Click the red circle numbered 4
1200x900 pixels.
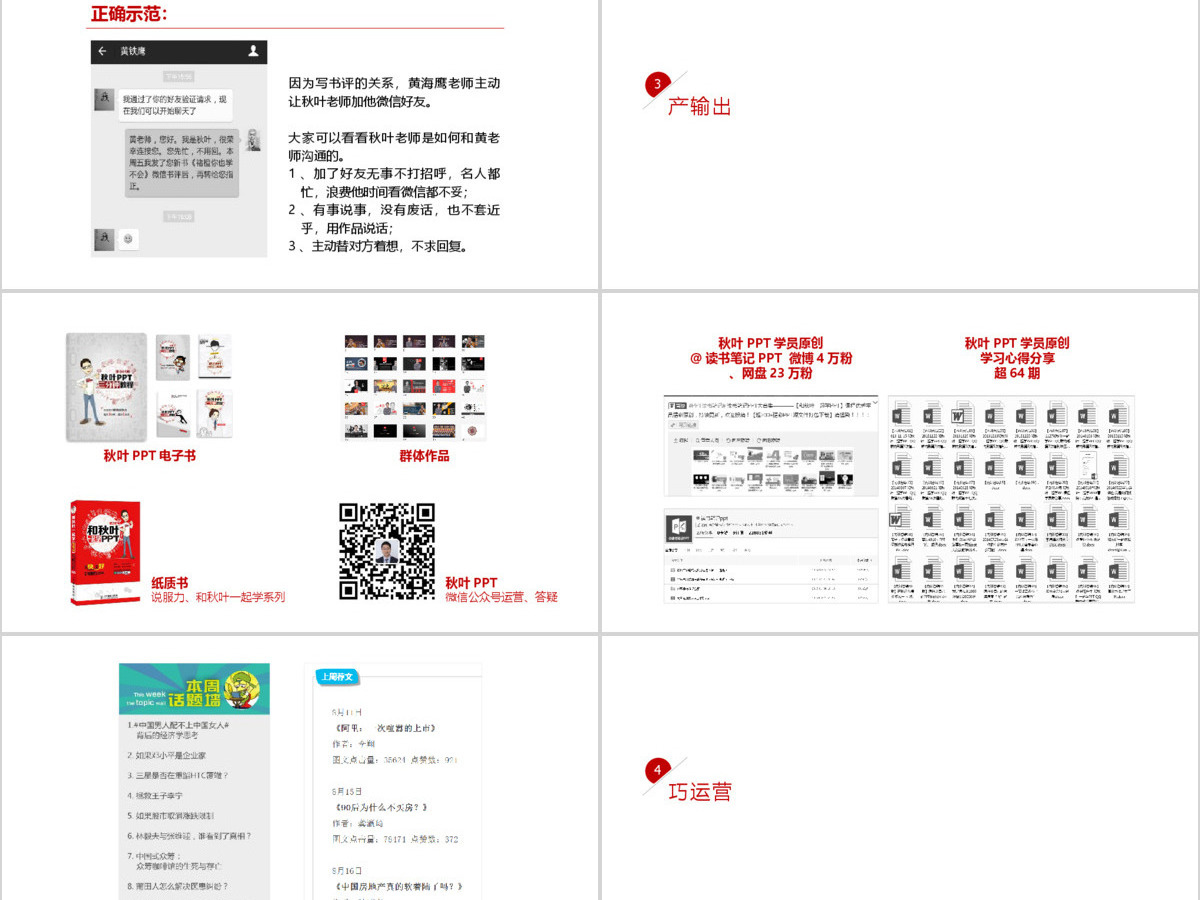pos(657,770)
